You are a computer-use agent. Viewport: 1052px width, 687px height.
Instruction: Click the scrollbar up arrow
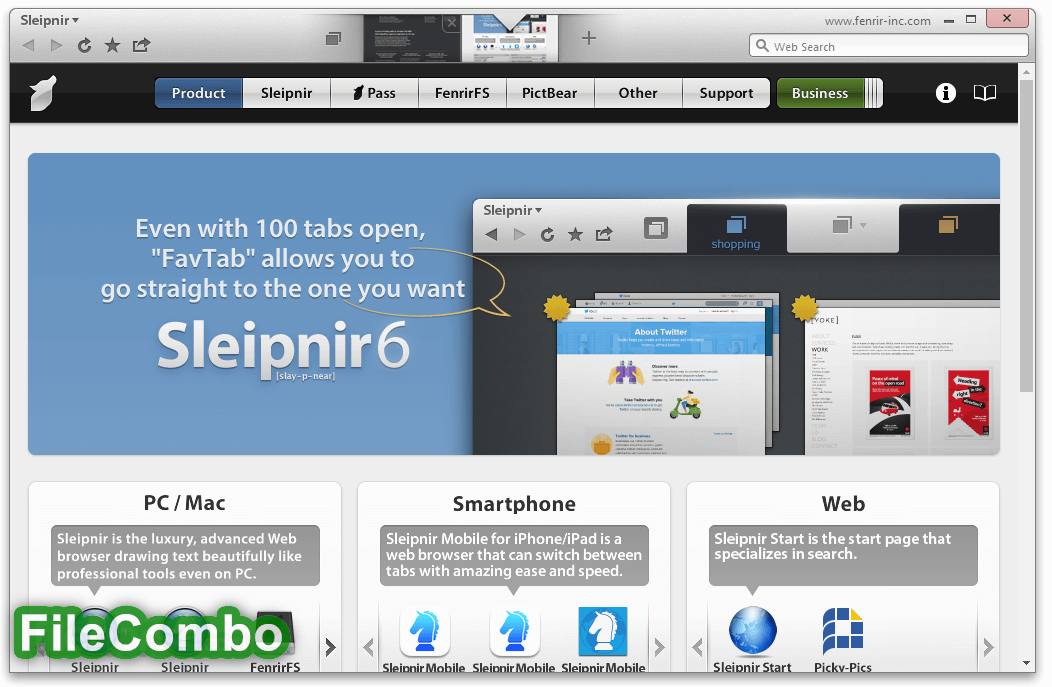(x=1027, y=70)
